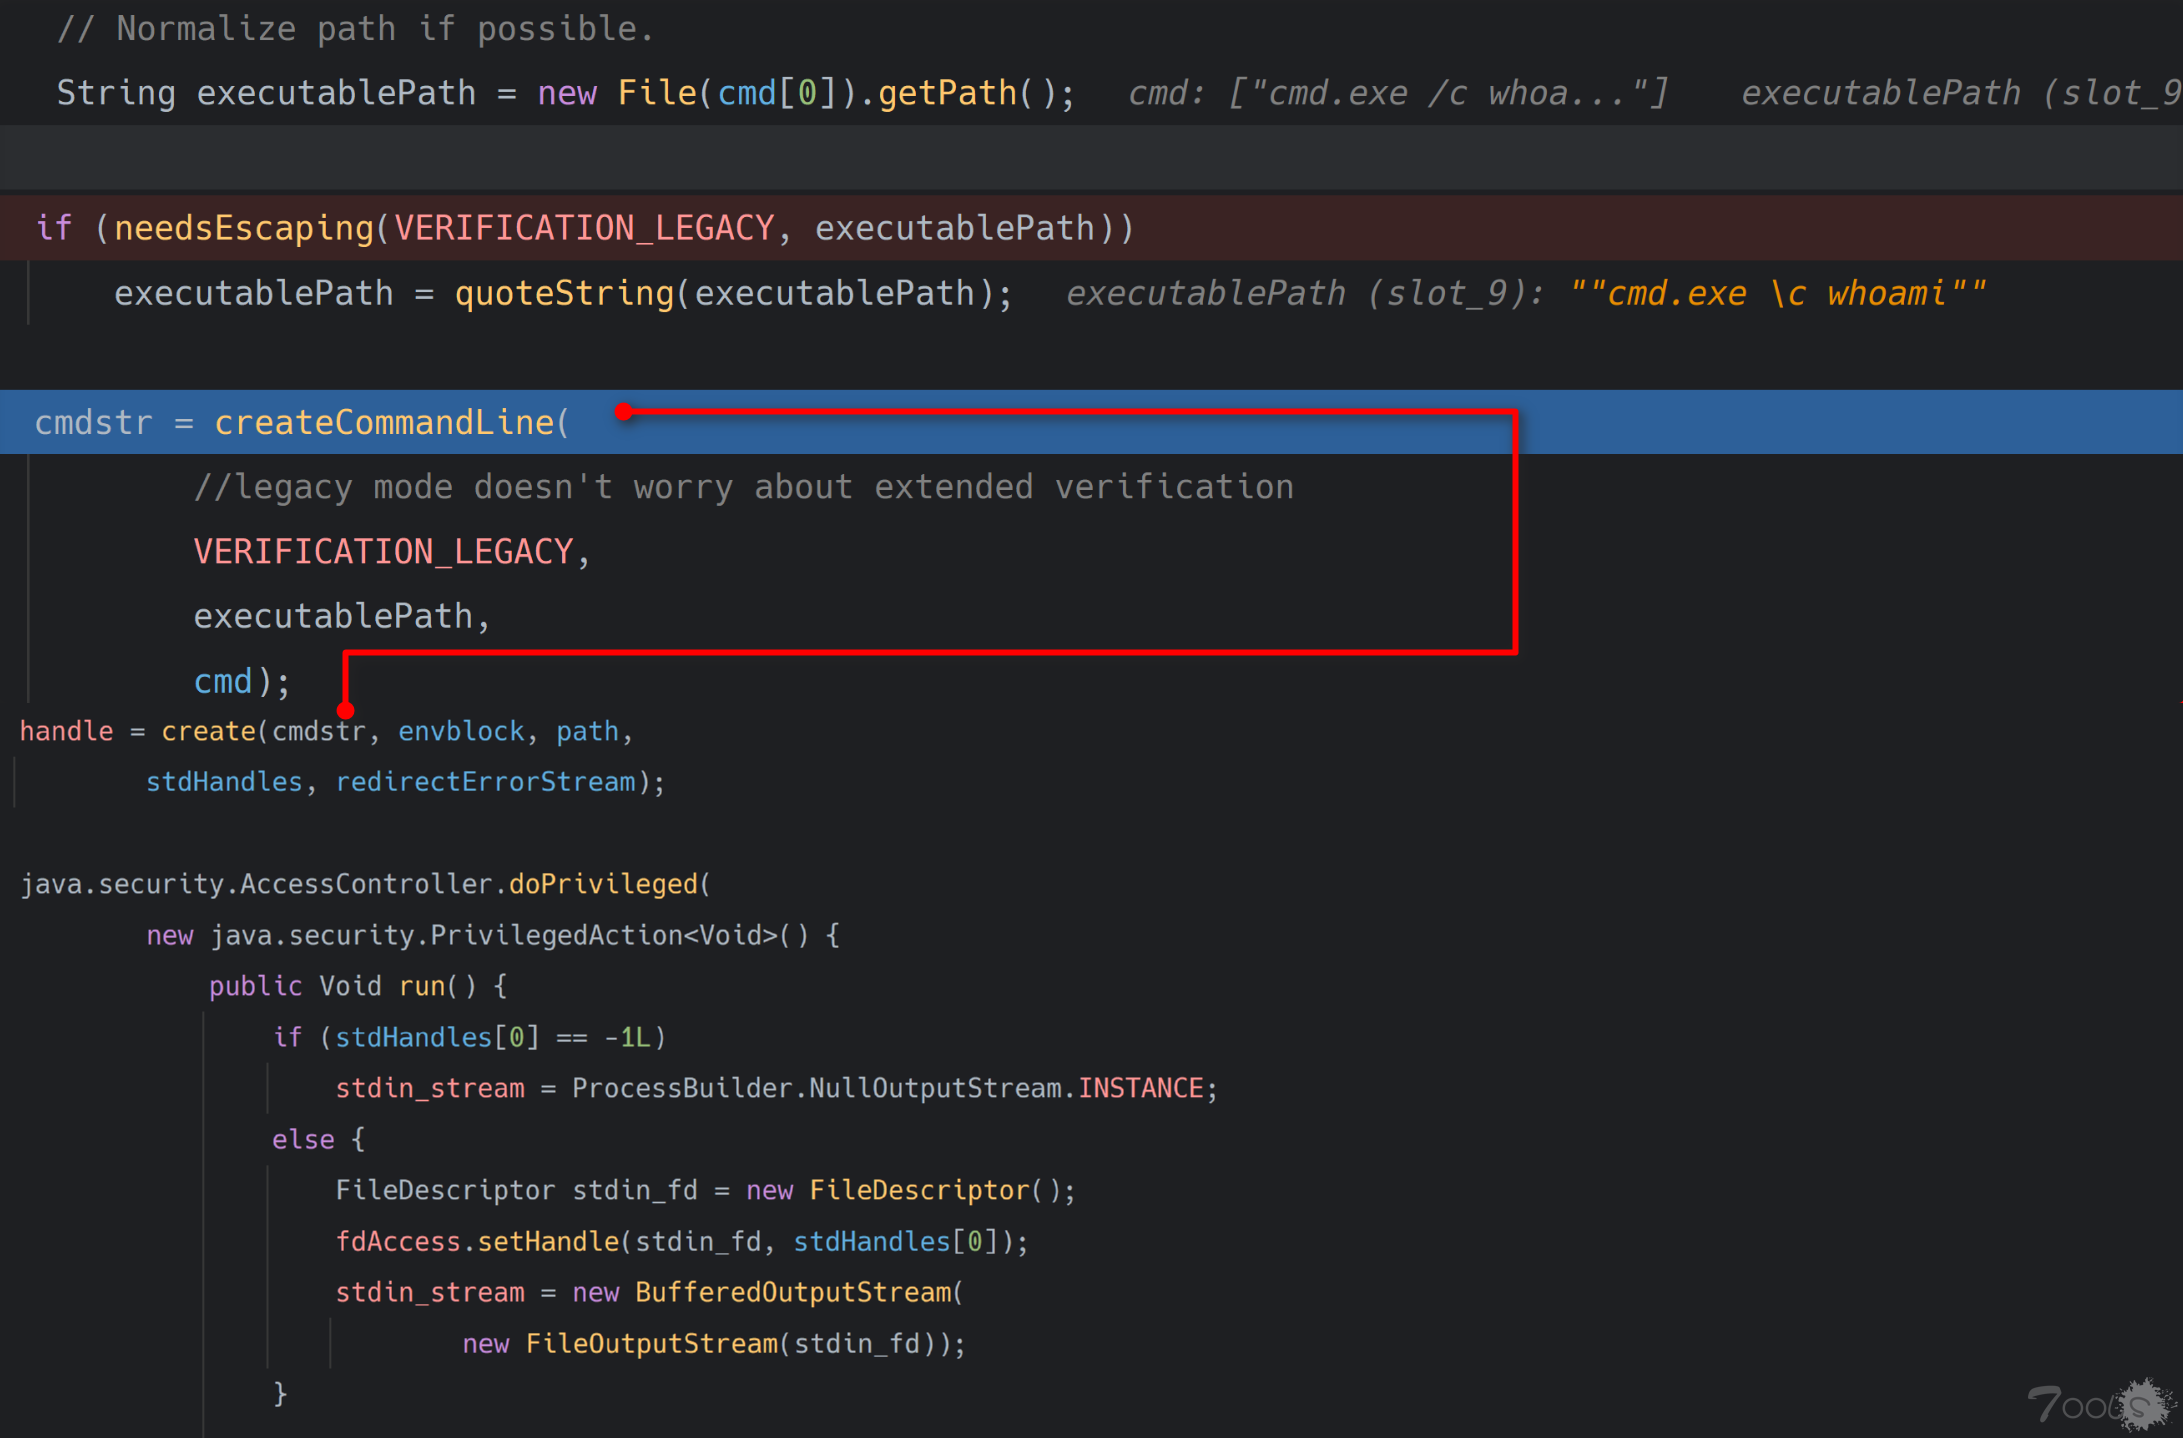Click "String executablePath" declaration text

coord(266,93)
